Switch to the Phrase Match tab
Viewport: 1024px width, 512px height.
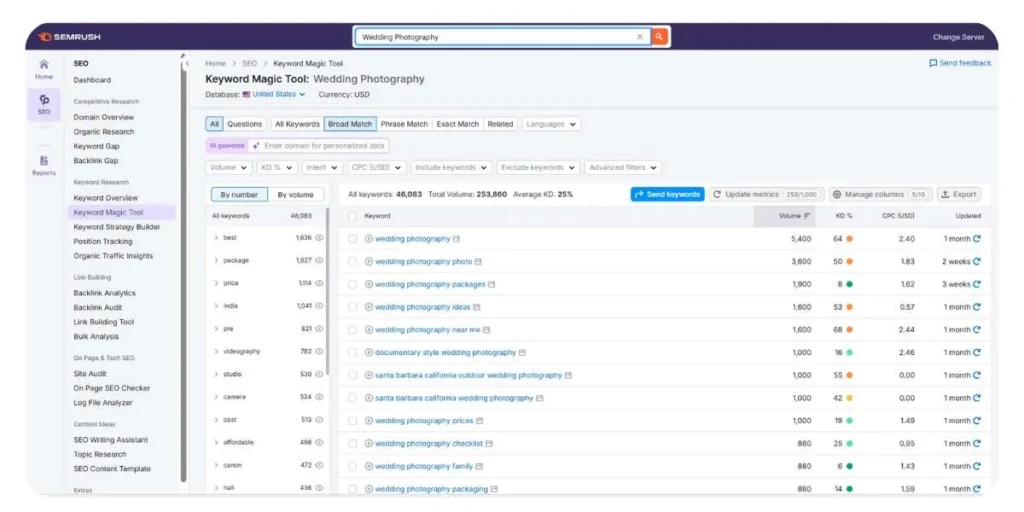click(404, 124)
